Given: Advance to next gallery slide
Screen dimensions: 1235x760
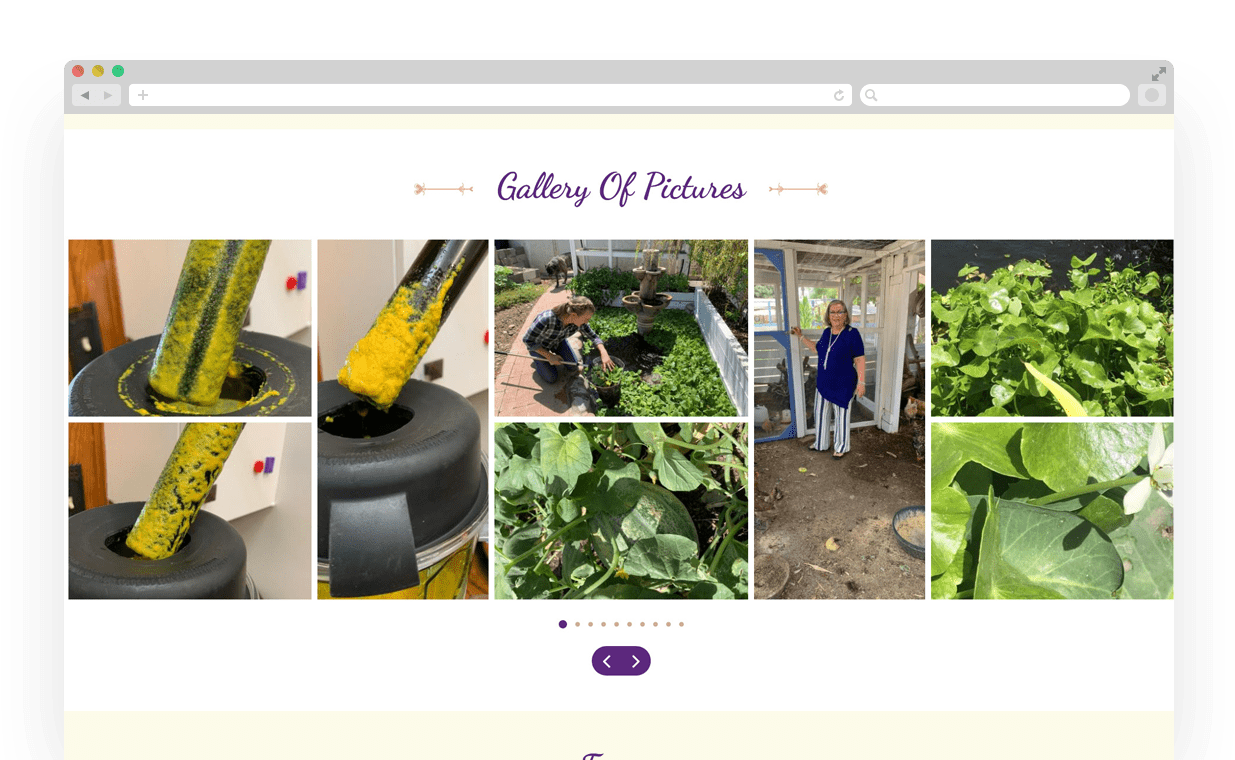Looking at the screenshot, I should click(x=635, y=661).
